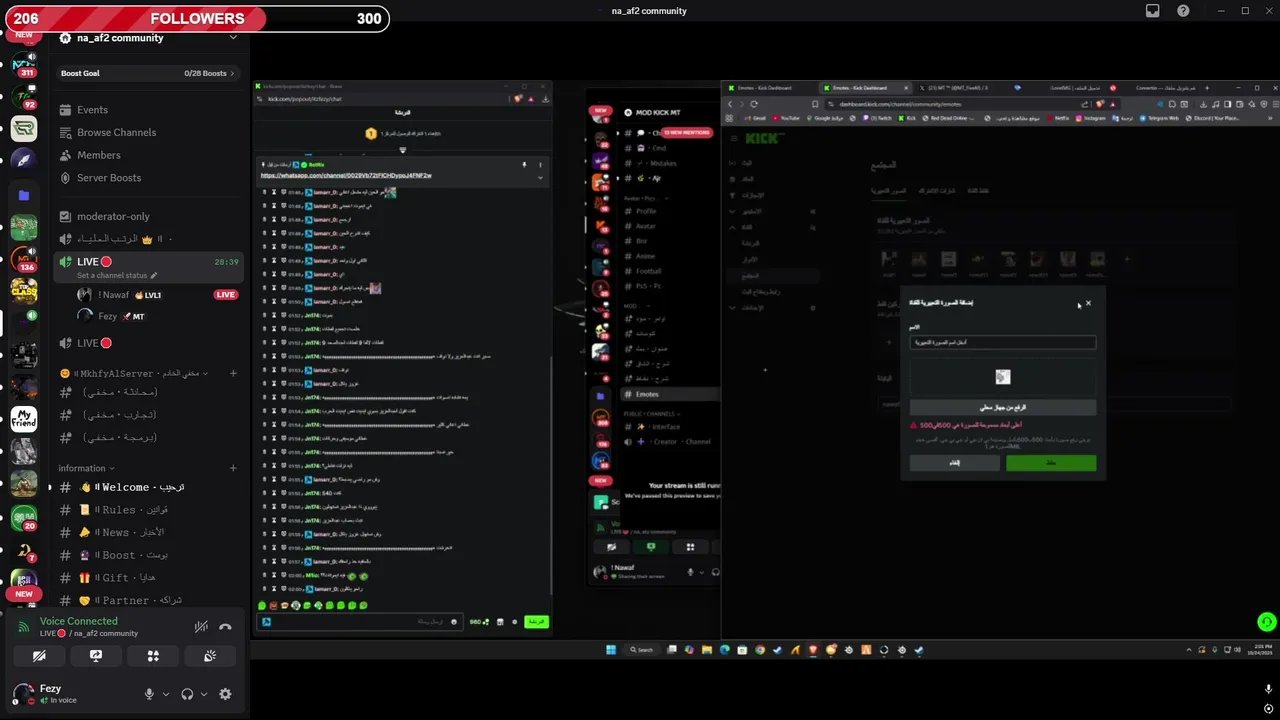The image size is (1280, 720).
Task: Open the Activities launcher icon
Action: pos(153,656)
